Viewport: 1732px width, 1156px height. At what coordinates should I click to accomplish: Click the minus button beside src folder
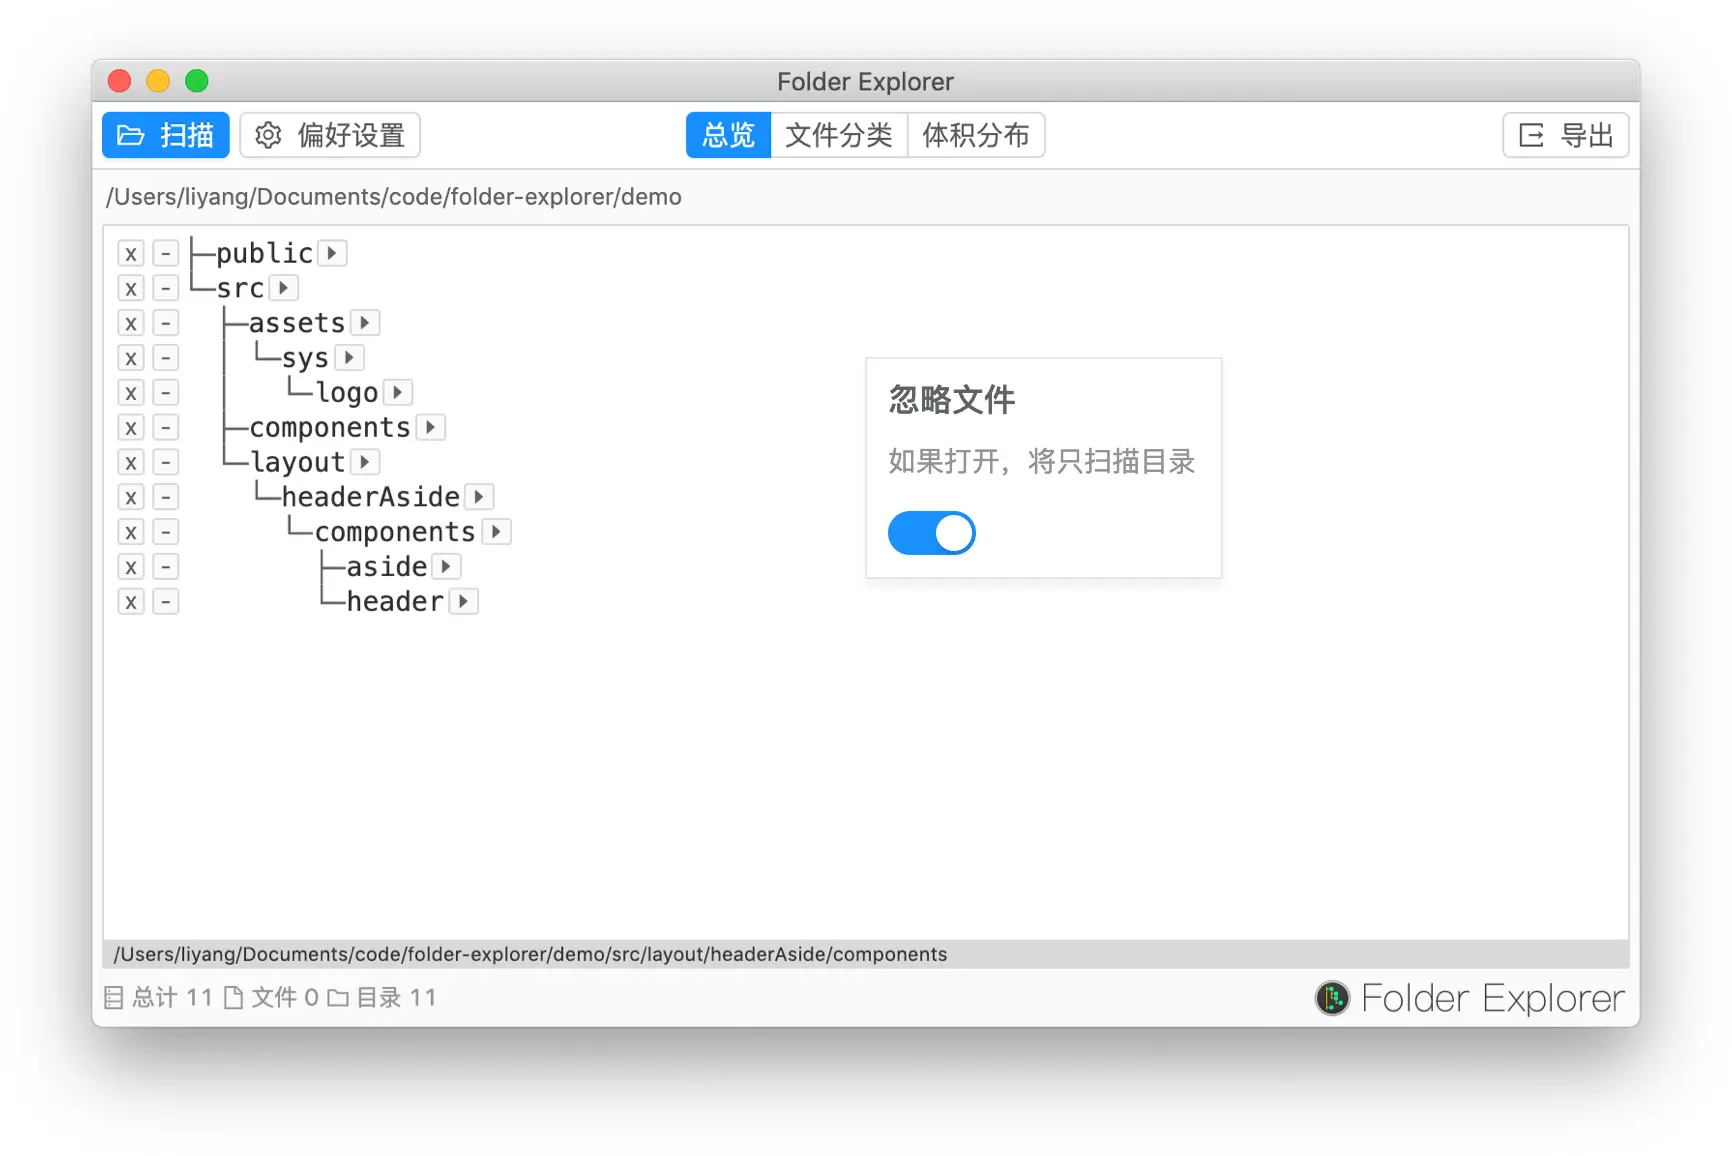pos(166,289)
